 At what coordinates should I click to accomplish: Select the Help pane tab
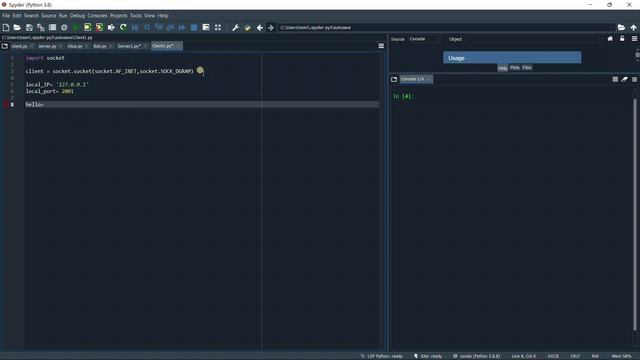pyautogui.click(x=502, y=68)
